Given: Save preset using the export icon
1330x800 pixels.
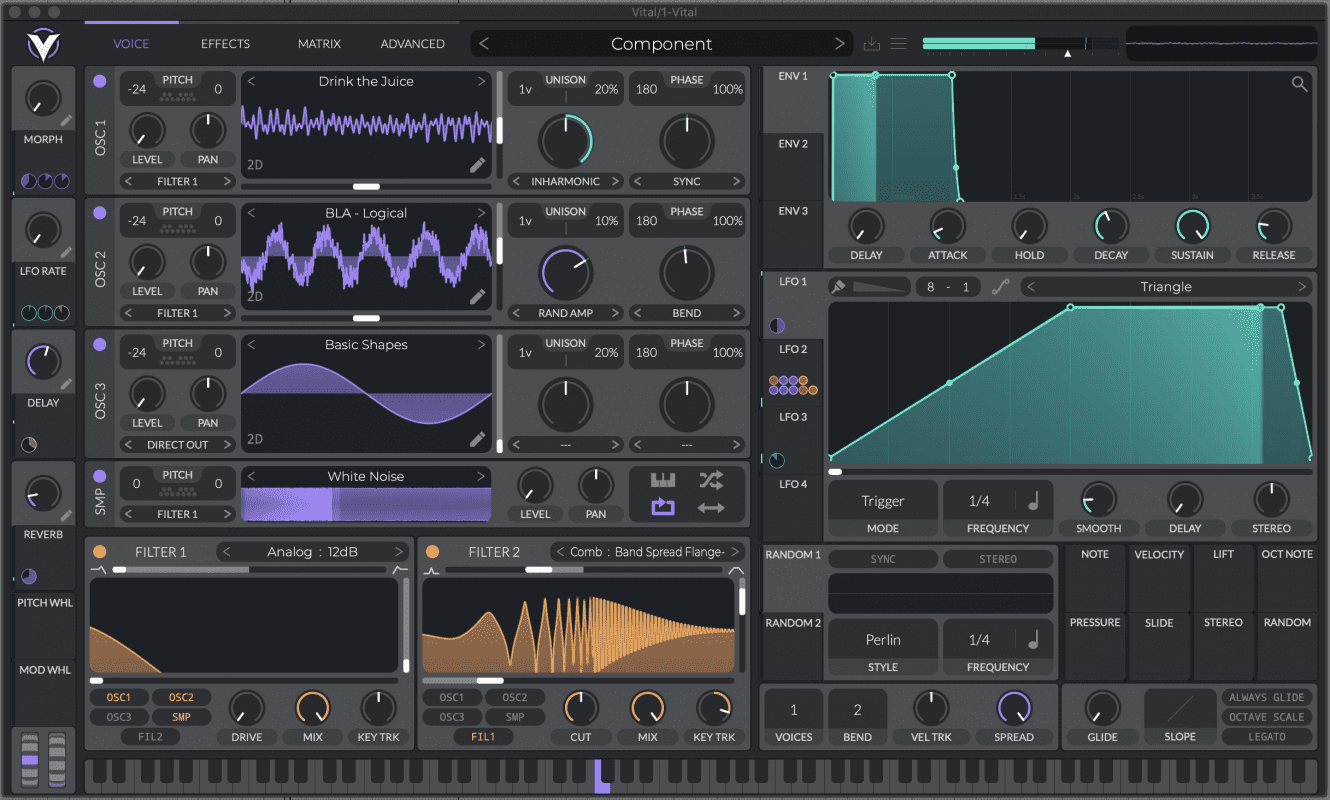Looking at the screenshot, I should coord(871,44).
